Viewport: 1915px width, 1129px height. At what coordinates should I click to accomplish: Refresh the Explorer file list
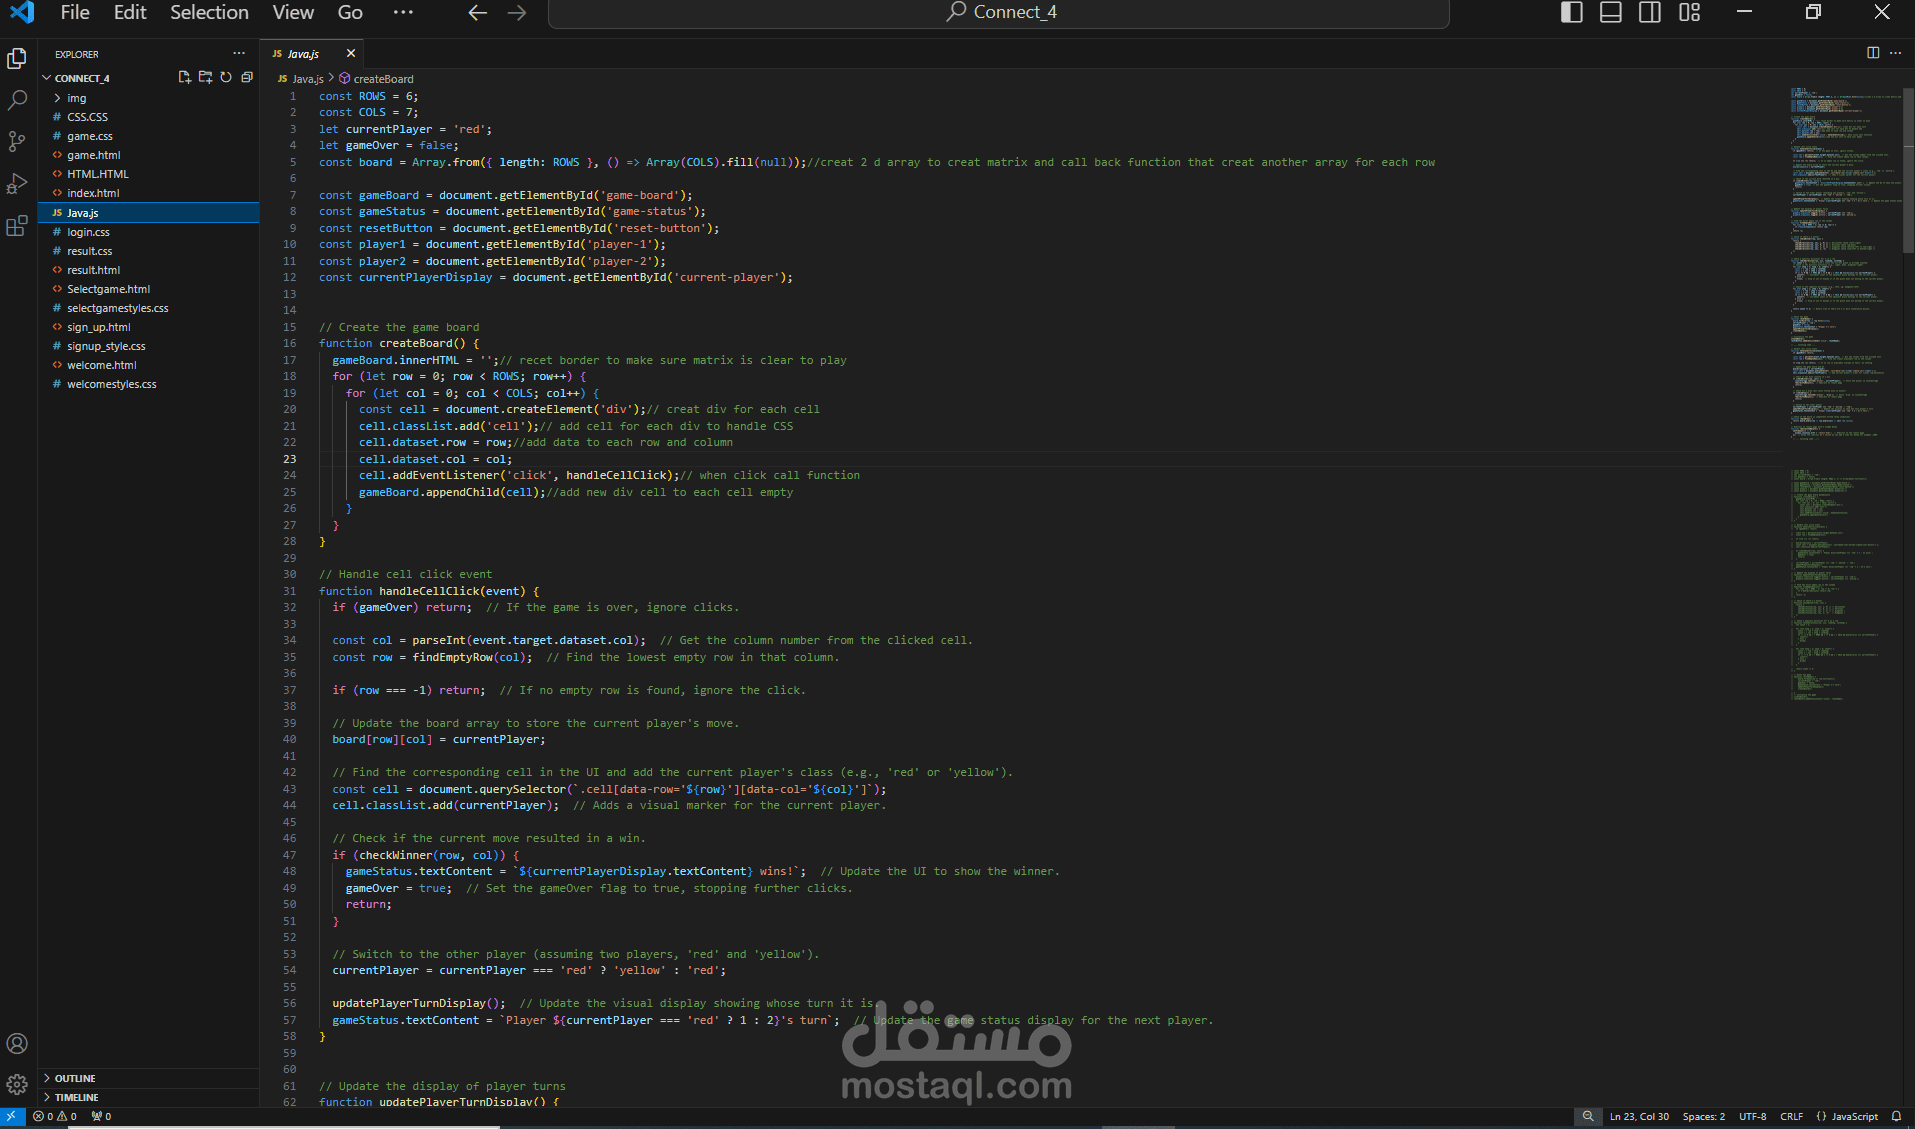tap(226, 77)
